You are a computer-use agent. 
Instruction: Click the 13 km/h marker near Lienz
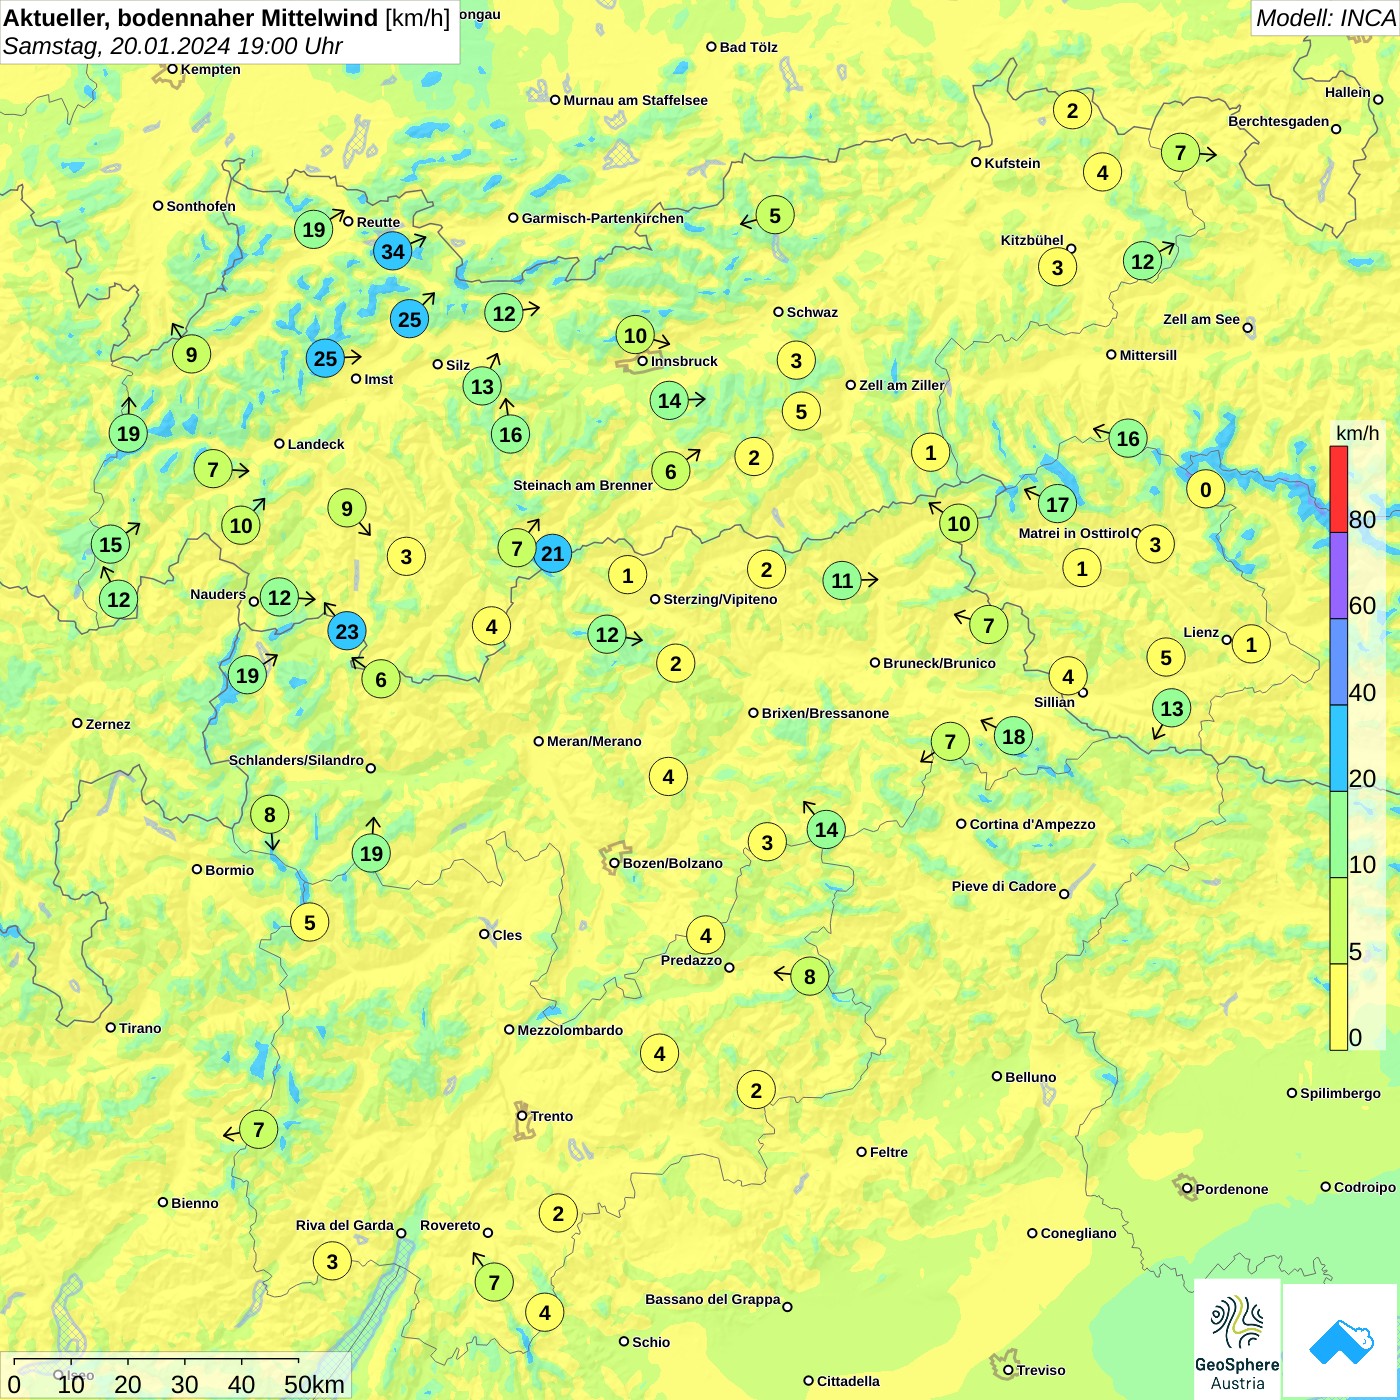click(1172, 708)
